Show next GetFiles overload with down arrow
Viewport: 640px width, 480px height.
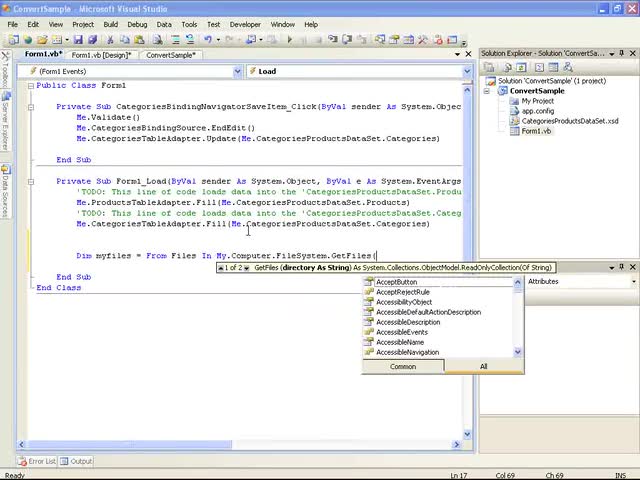point(246,268)
